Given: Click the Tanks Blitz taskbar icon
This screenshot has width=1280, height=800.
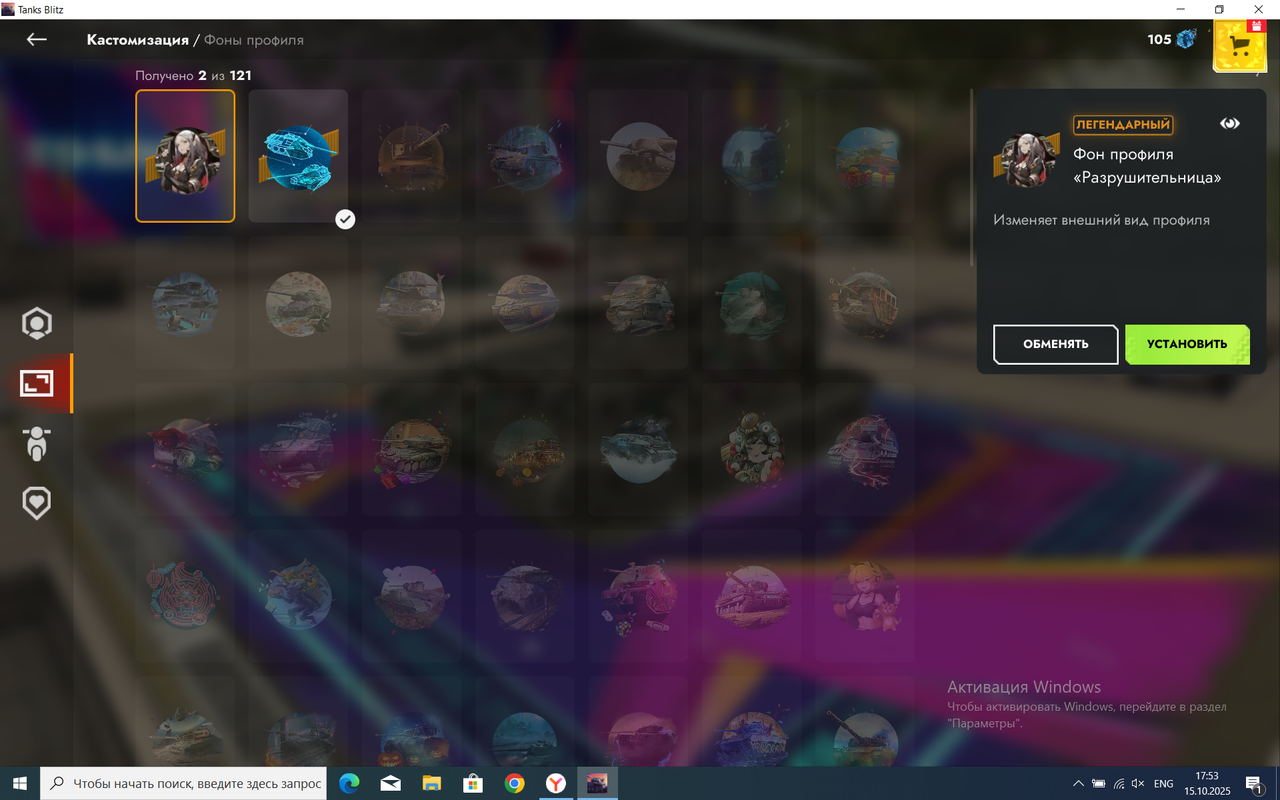Looking at the screenshot, I should [597, 783].
